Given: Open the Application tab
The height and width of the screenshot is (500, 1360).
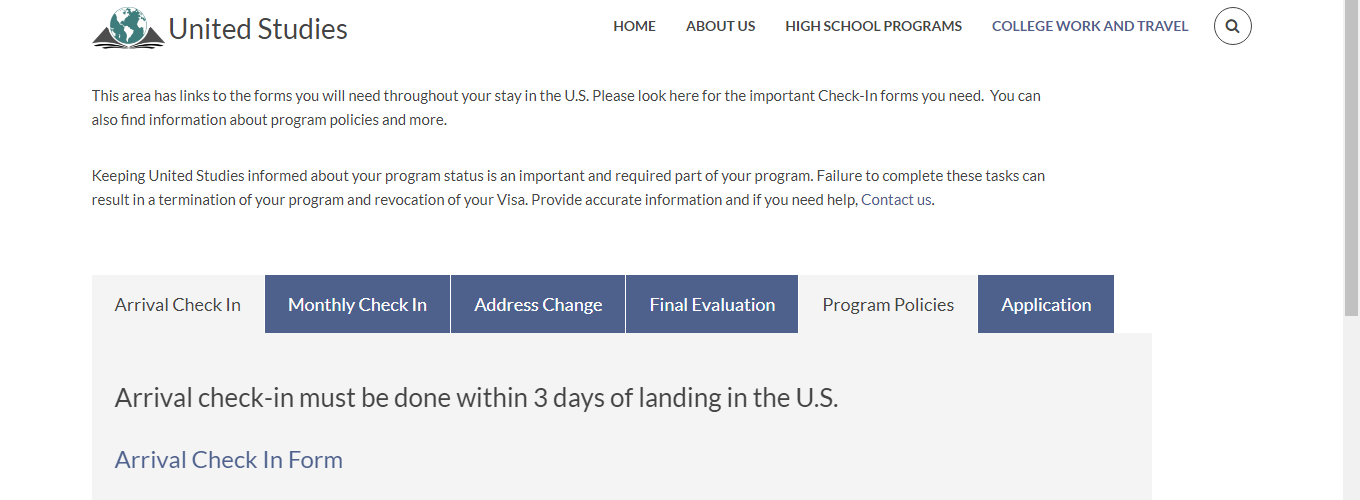Looking at the screenshot, I should click(x=1046, y=305).
